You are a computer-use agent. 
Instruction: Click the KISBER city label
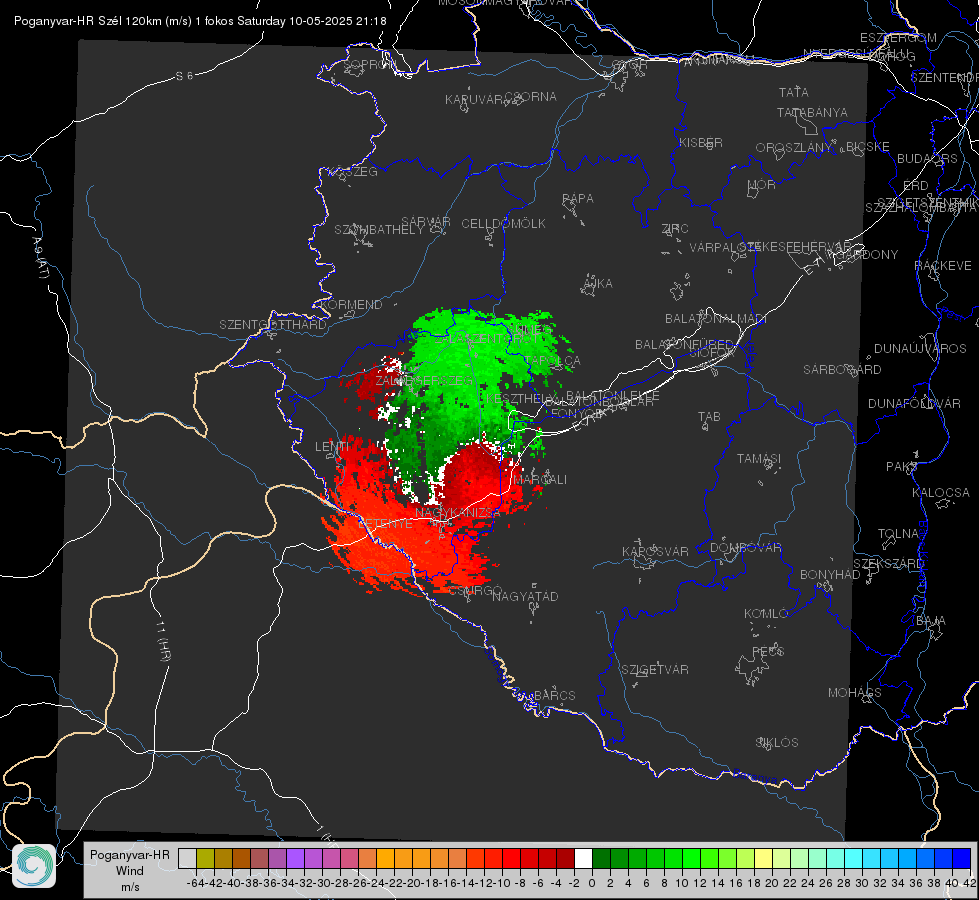(x=701, y=143)
